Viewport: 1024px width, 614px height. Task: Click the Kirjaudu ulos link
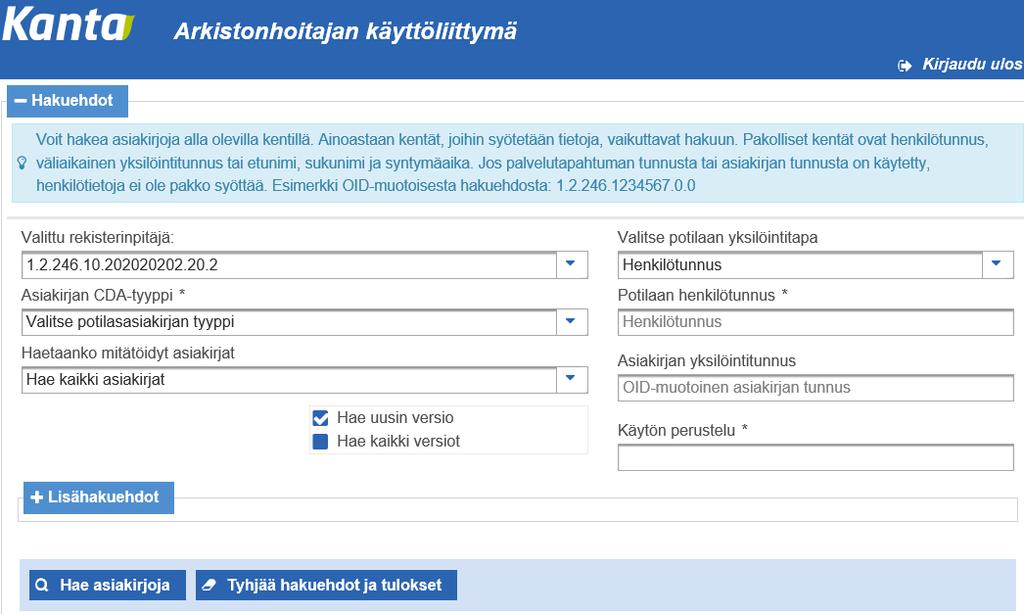tap(972, 64)
